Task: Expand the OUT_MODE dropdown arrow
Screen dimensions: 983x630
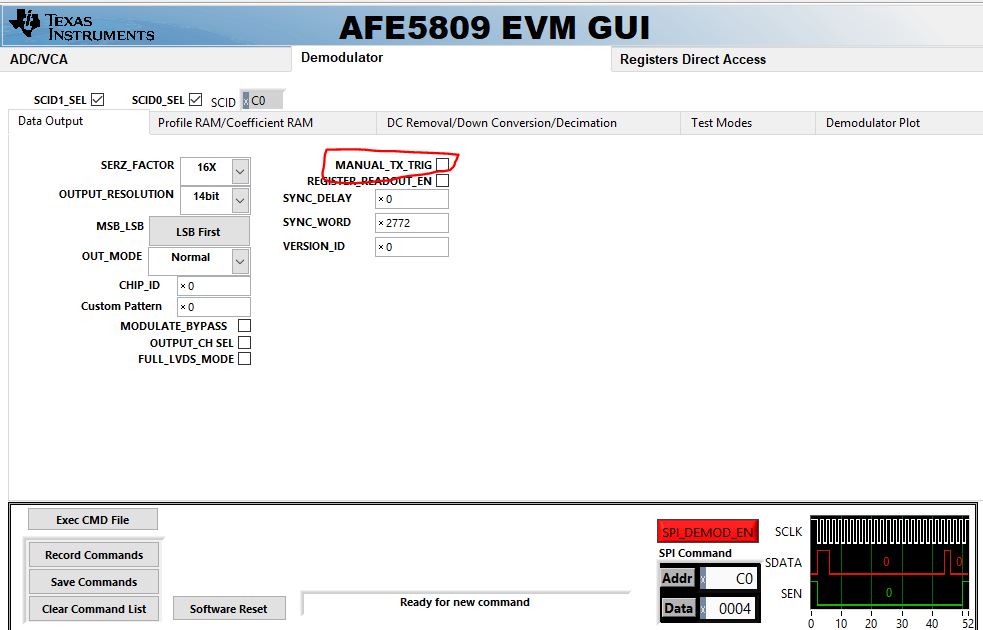Action: coord(240,261)
